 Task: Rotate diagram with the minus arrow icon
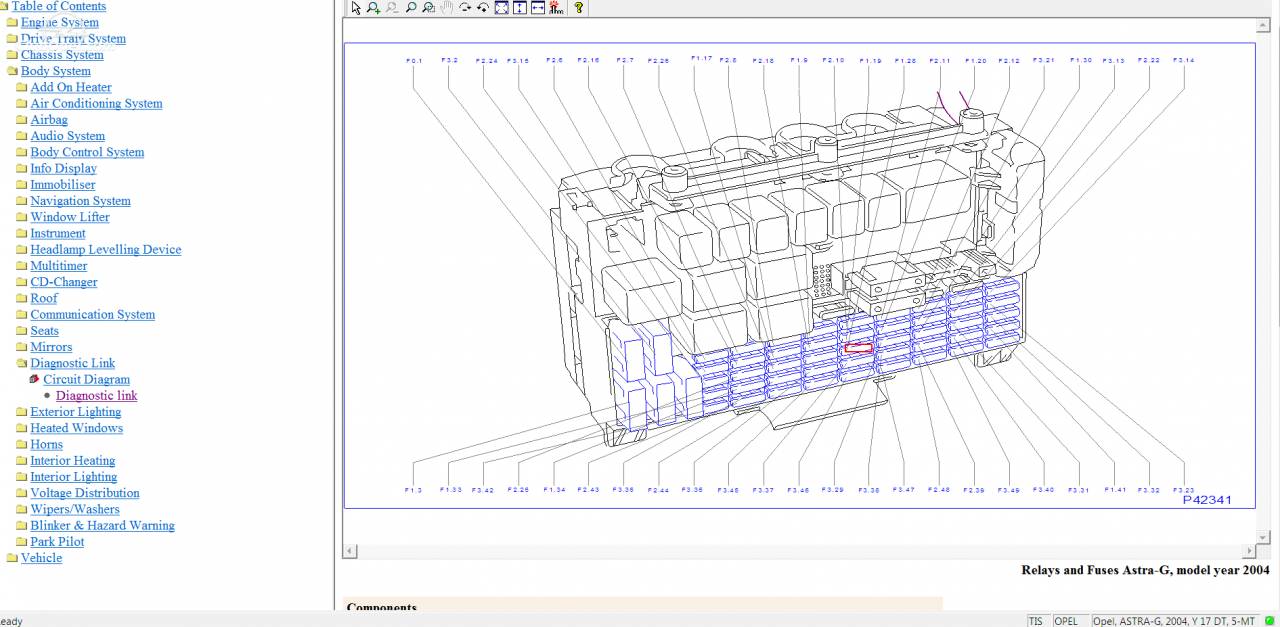[x=465, y=8]
